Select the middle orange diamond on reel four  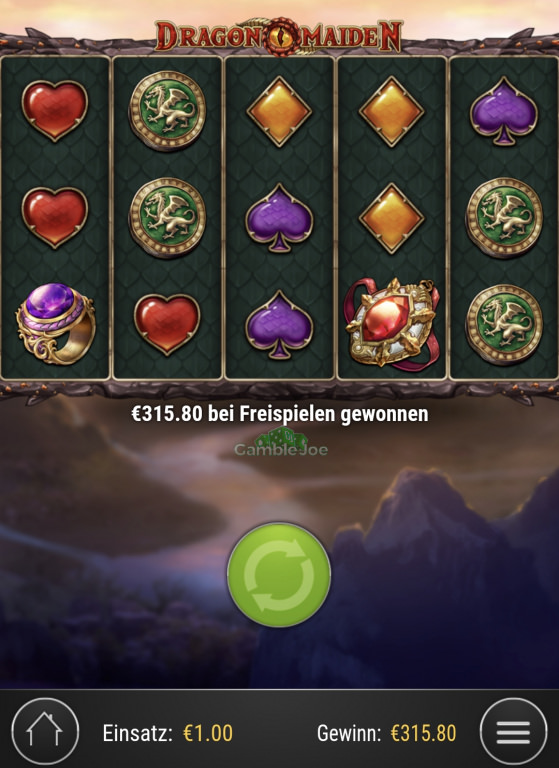(391, 218)
